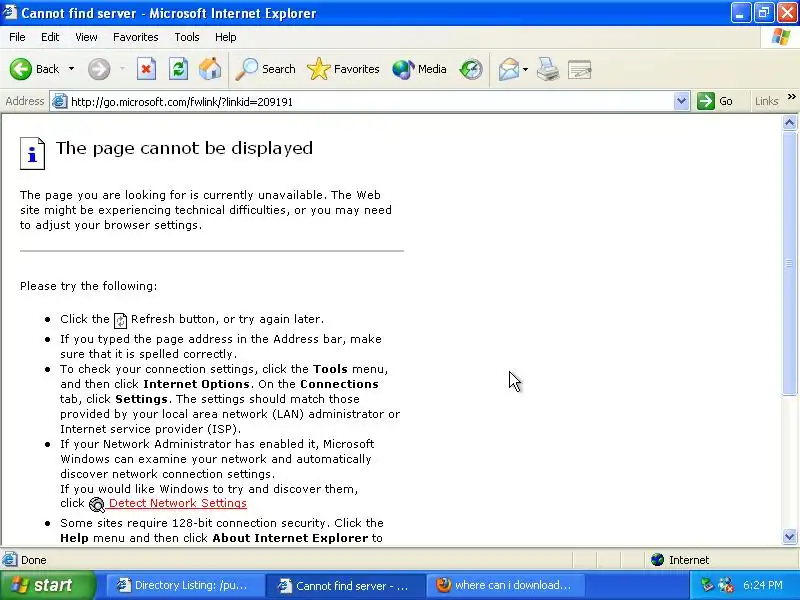This screenshot has width=800, height=600.
Task: Click the inline Refresh icon in instructions
Action: 120,320
